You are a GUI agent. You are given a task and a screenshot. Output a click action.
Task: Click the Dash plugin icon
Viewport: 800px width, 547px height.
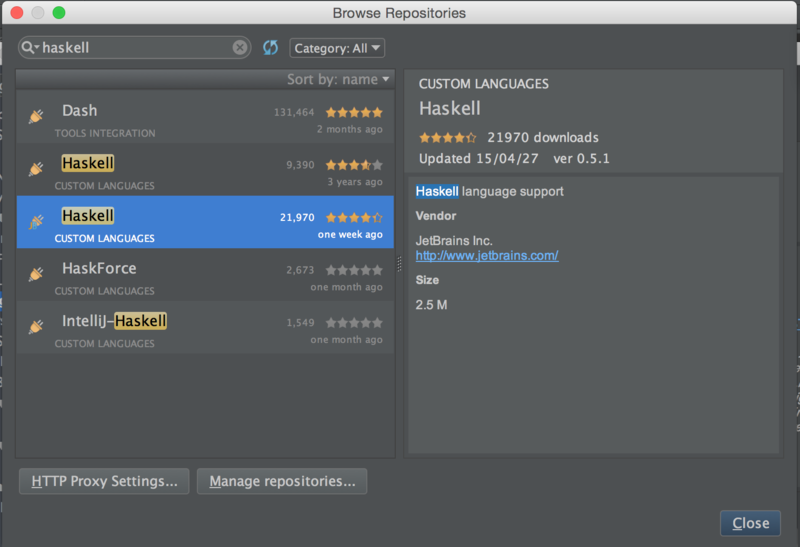tap(36, 116)
